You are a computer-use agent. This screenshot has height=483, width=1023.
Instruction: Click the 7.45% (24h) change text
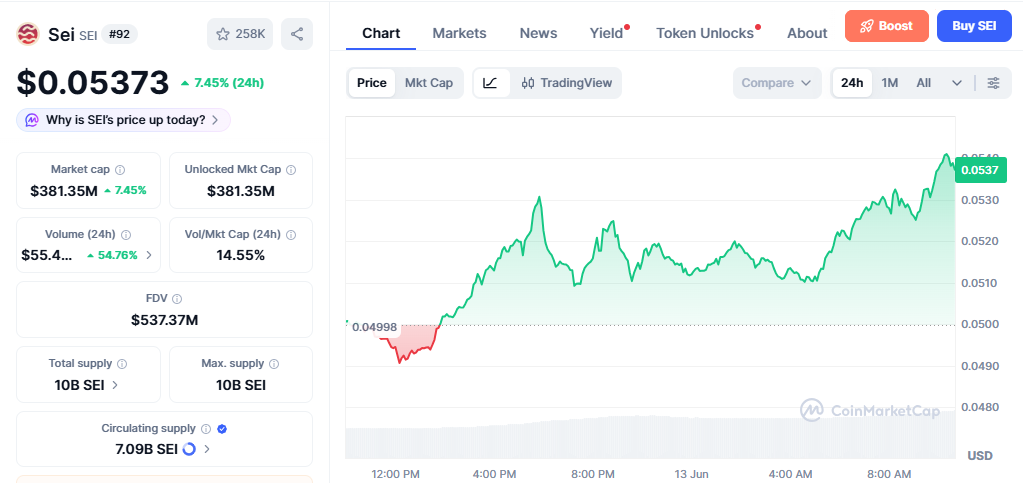tap(222, 83)
